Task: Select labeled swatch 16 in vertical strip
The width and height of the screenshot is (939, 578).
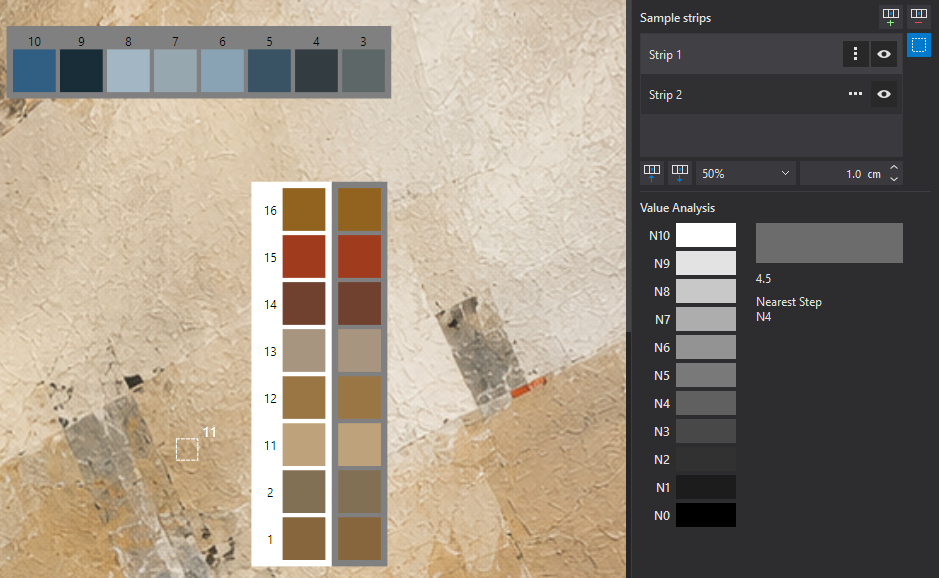Action: pyautogui.click(x=304, y=210)
